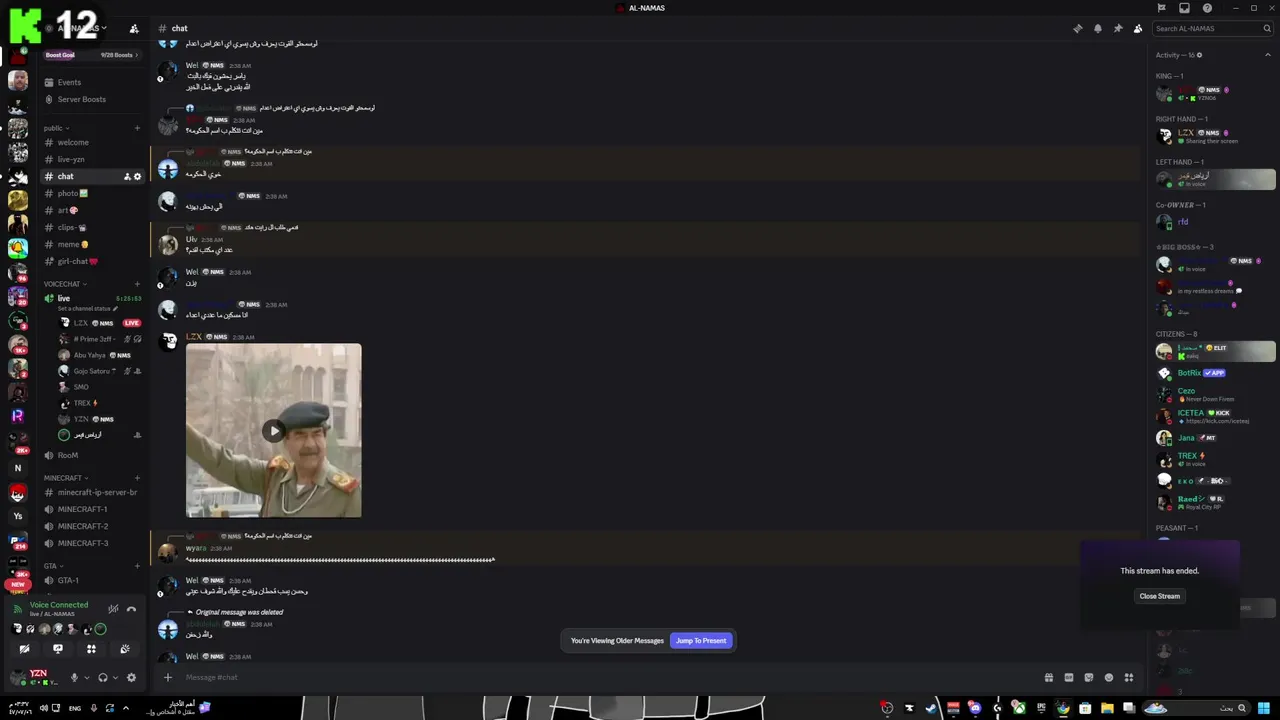Open apps launcher in message bar

pyautogui.click(x=1129, y=677)
